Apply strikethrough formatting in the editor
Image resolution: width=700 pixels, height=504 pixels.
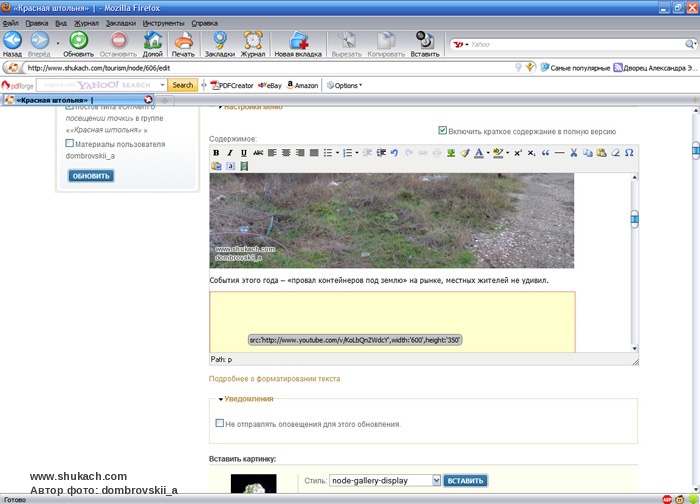[258, 153]
